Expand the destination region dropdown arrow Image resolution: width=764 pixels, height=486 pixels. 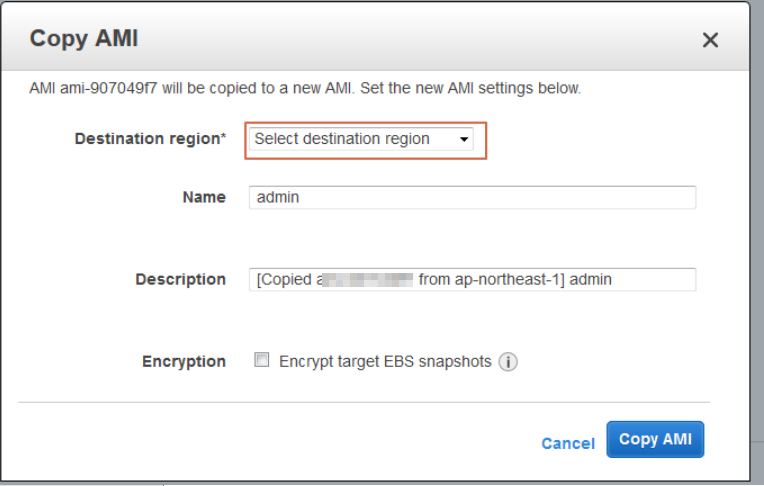464,139
